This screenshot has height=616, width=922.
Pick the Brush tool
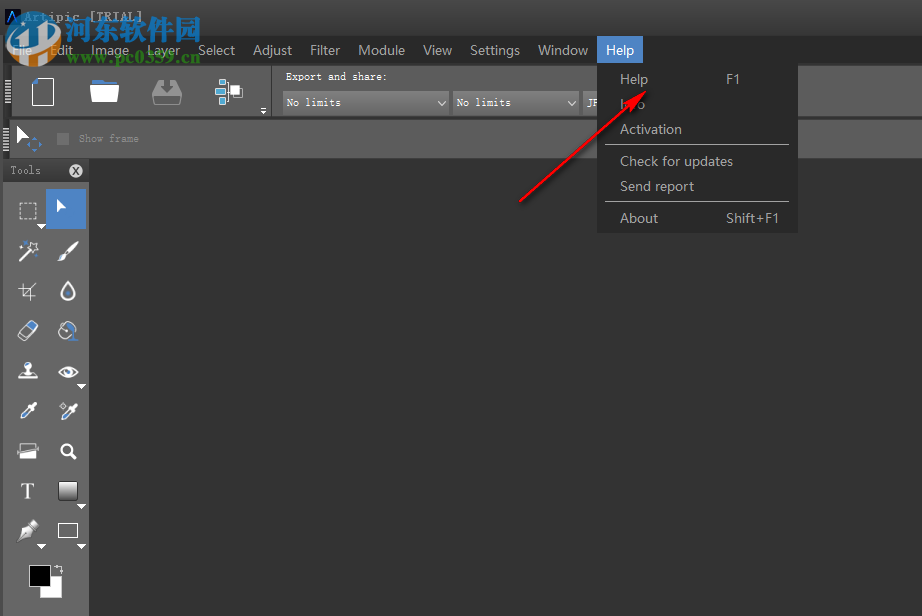coord(68,251)
